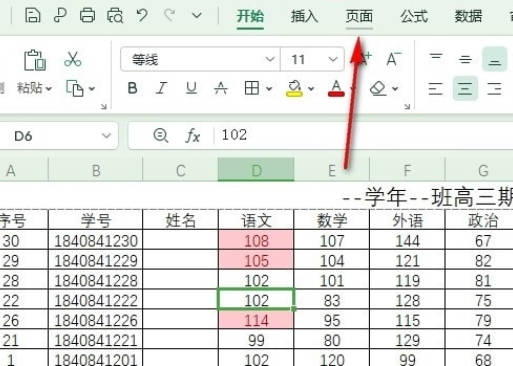Viewport: 513px width, 366px height.
Task: Toggle Bold formatting
Action: [x=132, y=89]
